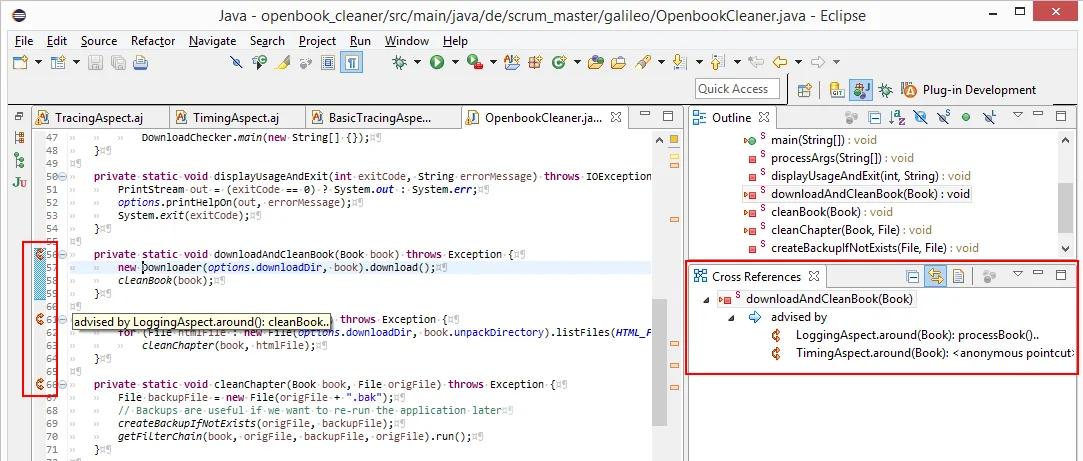Toggle Link with Editor in Cross References
This screenshot has width=1083, height=461.
pos(936,276)
